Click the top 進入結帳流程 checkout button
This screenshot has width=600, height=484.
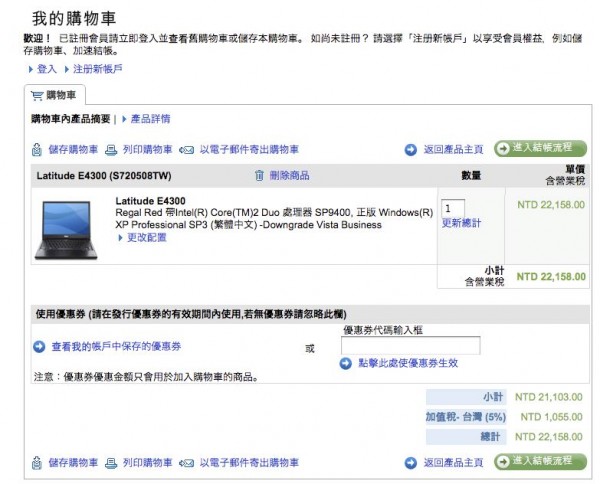(x=540, y=148)
